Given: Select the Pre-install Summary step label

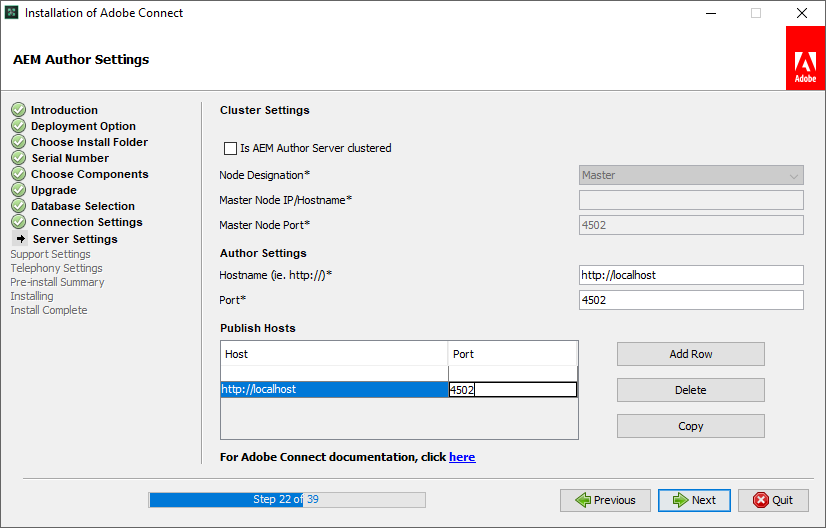Looking at the screenshot, I should (57, 282).
